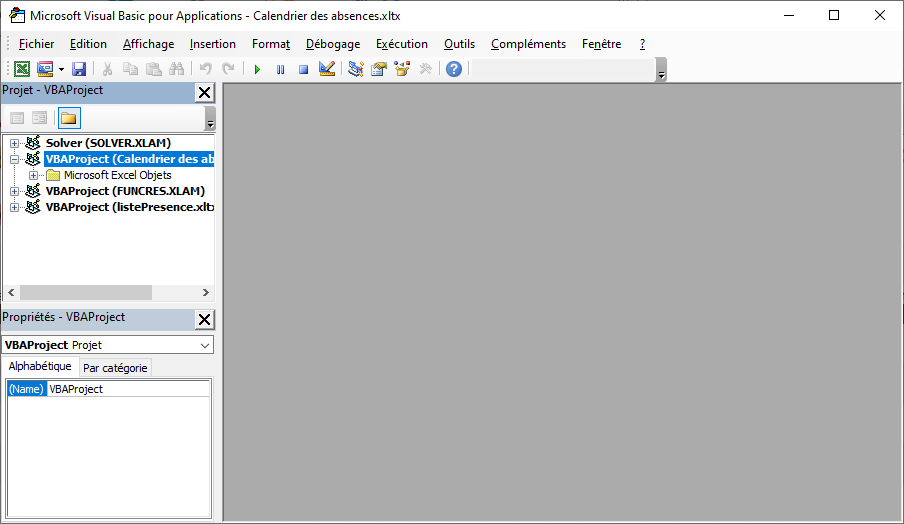Open the Fichier menu

coord(36,44)
